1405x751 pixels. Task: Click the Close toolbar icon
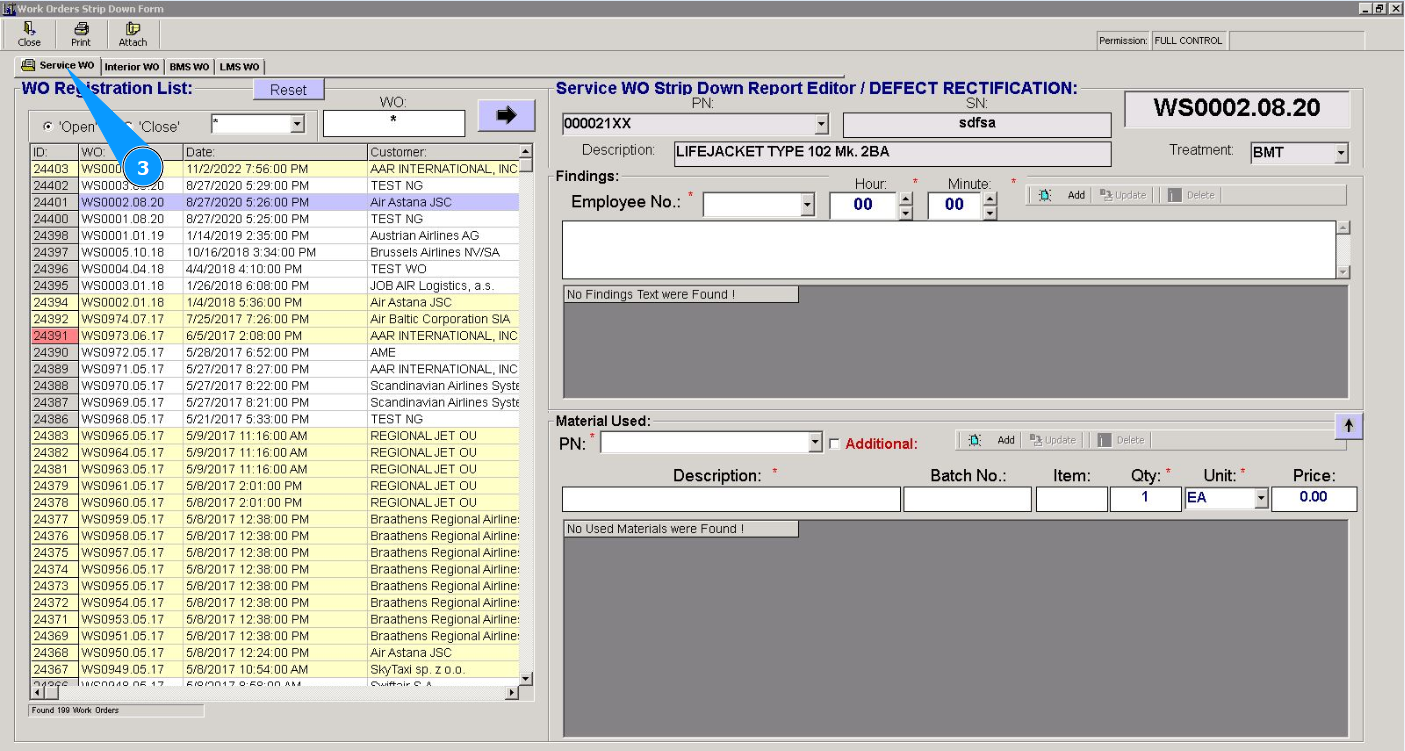(x=29, y=34)
